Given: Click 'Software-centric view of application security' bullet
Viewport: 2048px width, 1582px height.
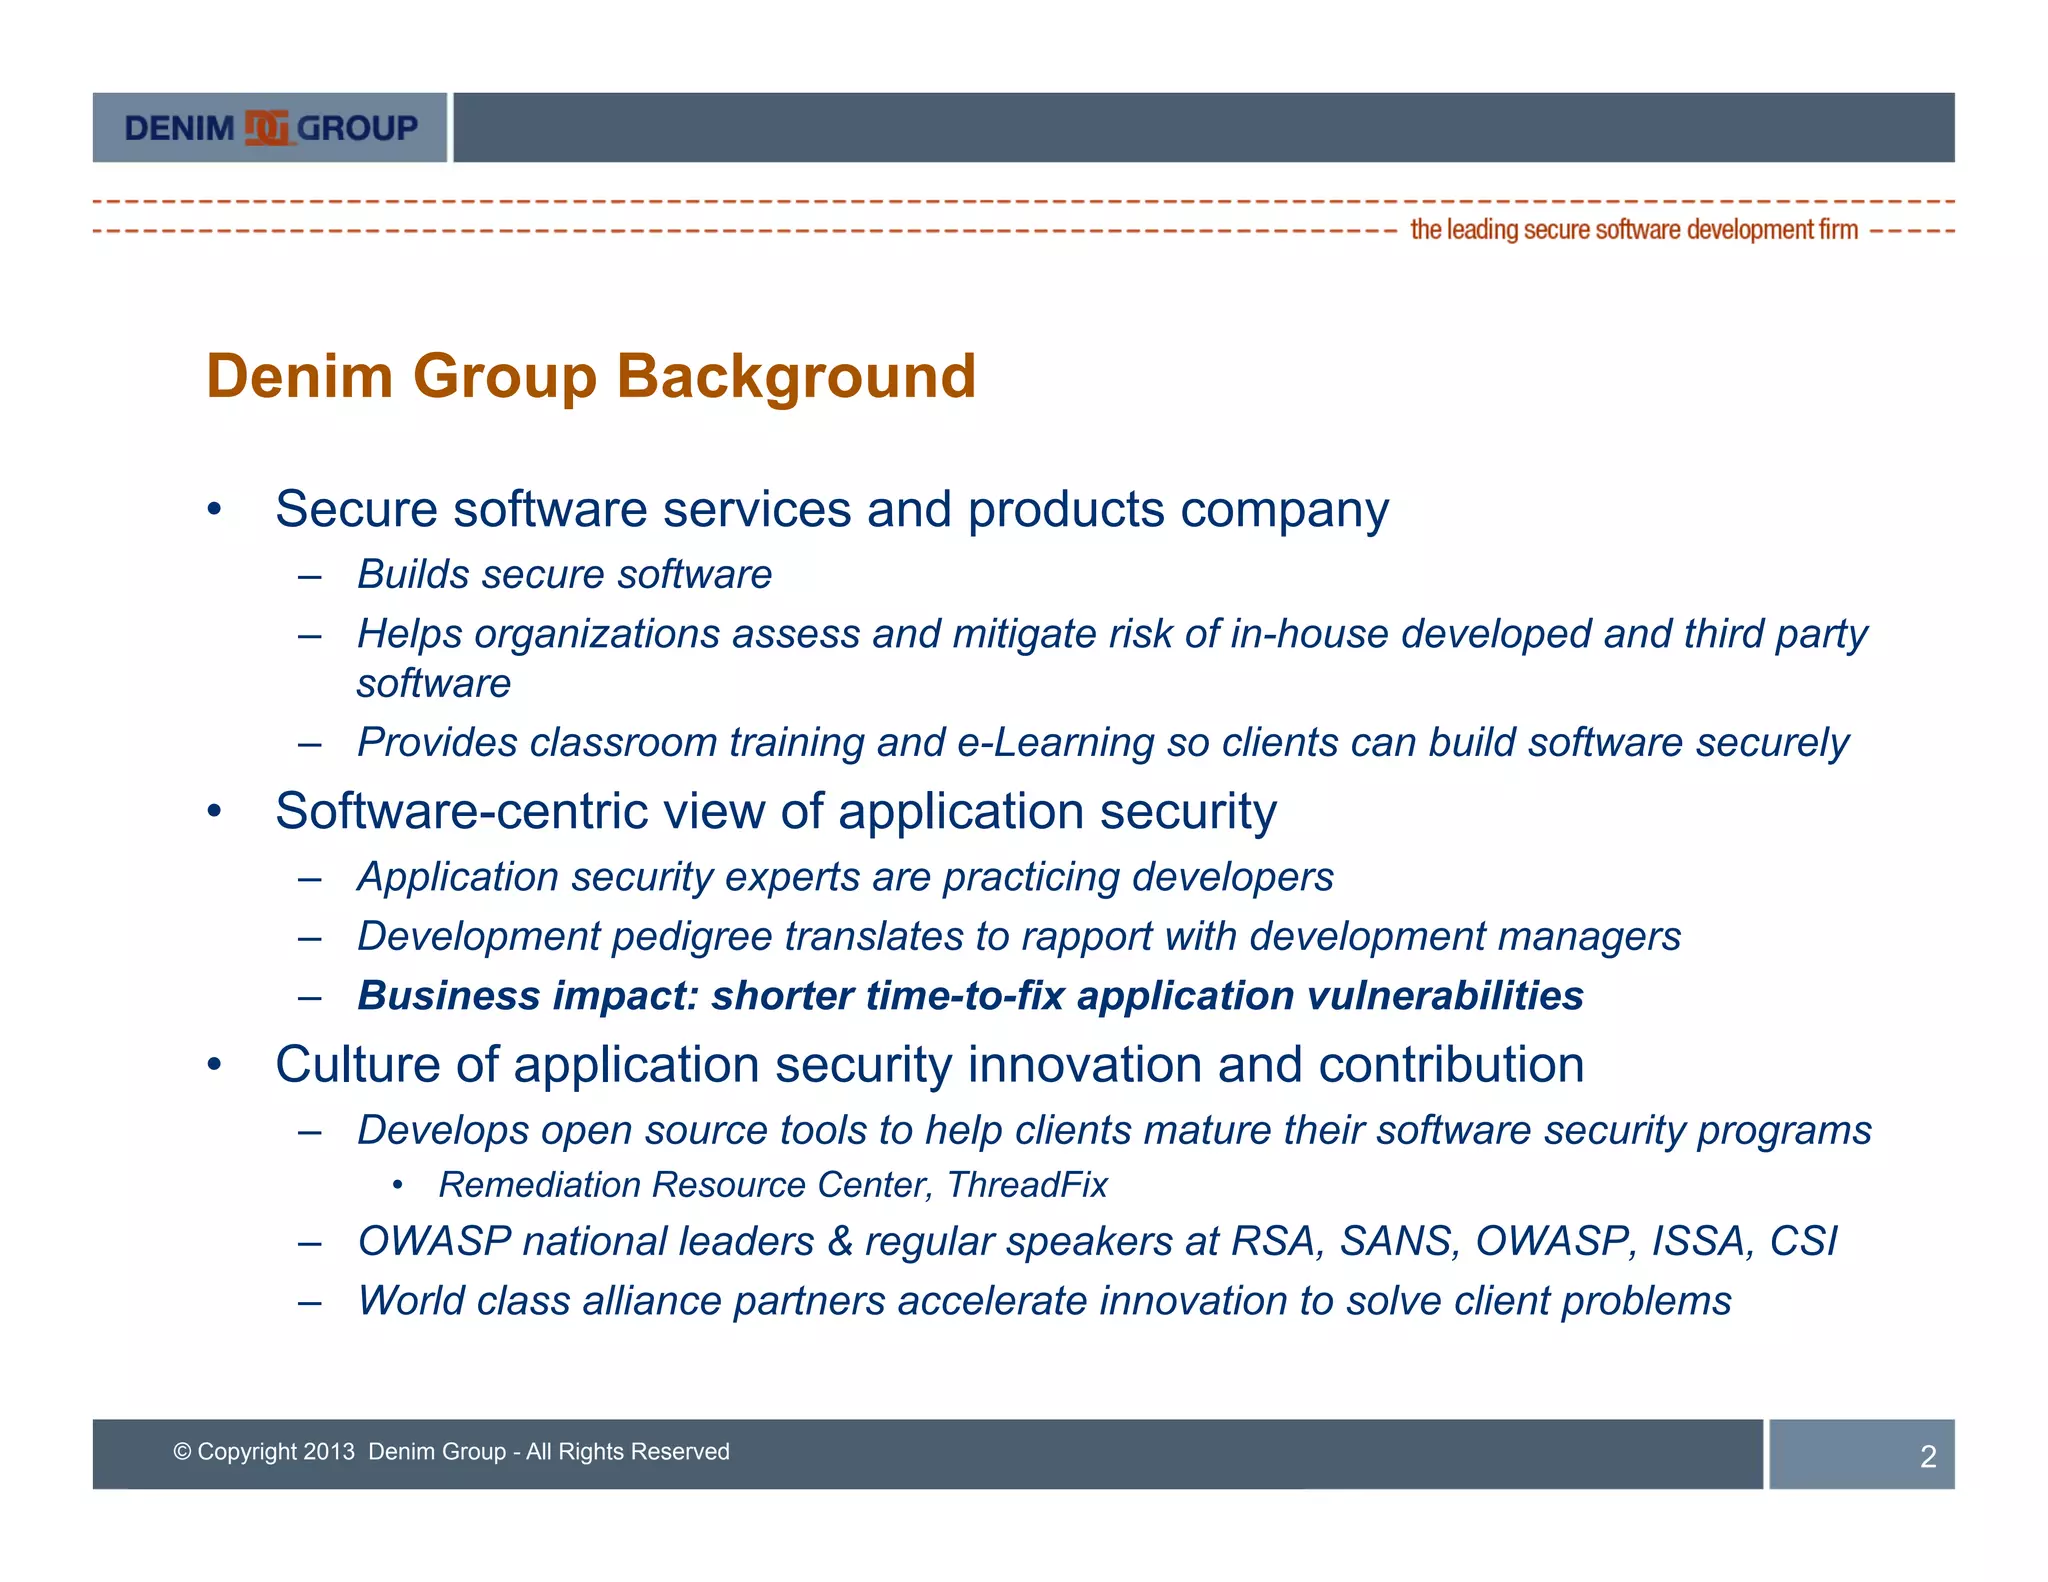Looking at the screenshot, I should [x=775, y=811].
